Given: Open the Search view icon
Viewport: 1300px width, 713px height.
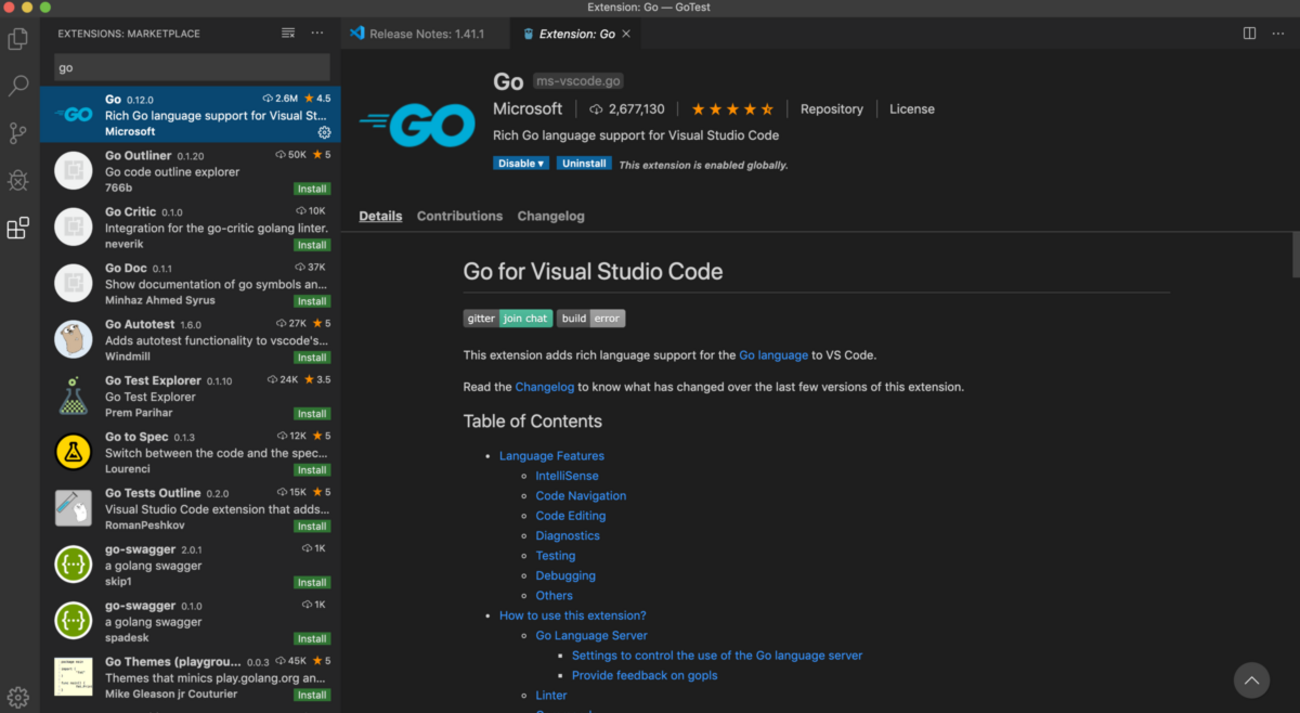Looking at the screenshot, I should (18, 86).
